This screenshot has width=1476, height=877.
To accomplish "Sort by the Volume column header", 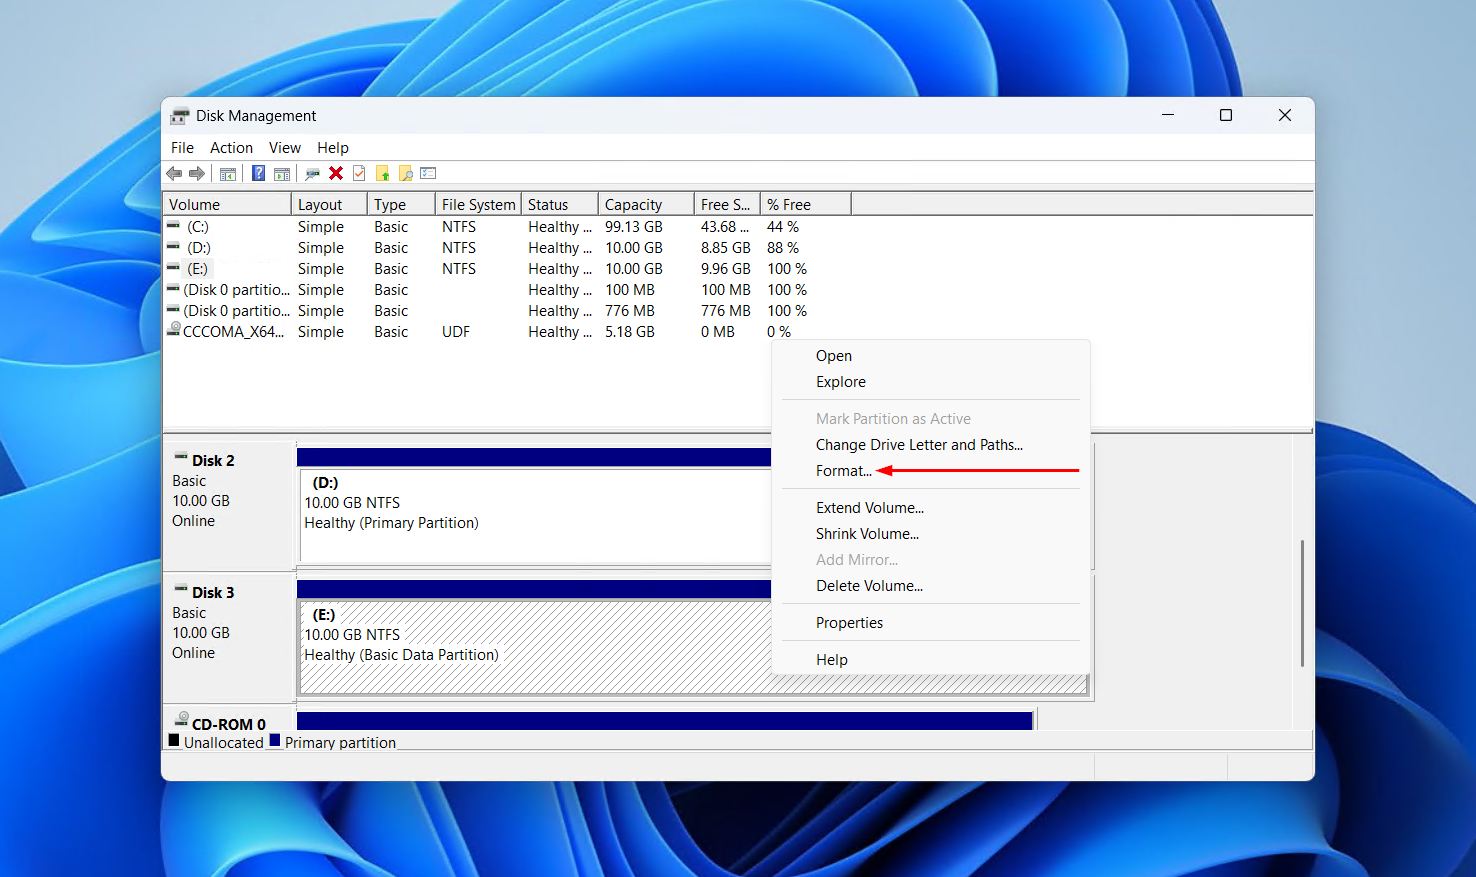I will pyautogui.click(x=227, y=204).
